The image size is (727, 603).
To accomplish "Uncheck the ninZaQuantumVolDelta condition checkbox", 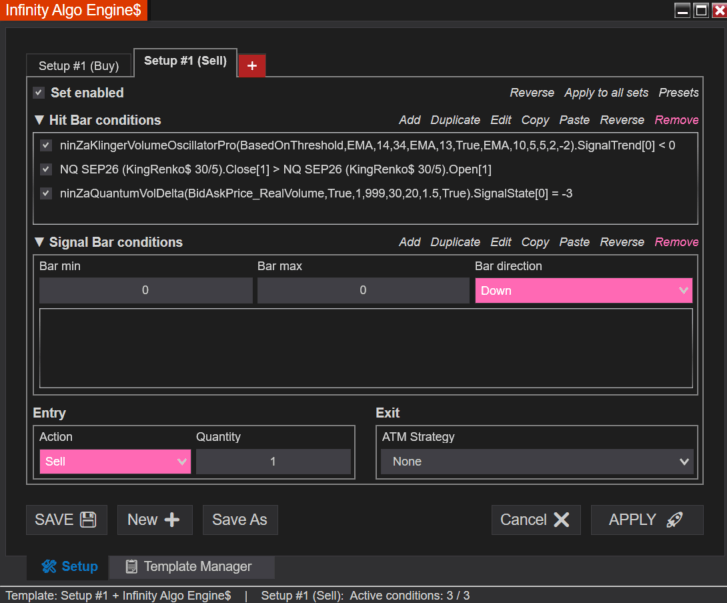I will pyautogui.click(x=45, y=193).
